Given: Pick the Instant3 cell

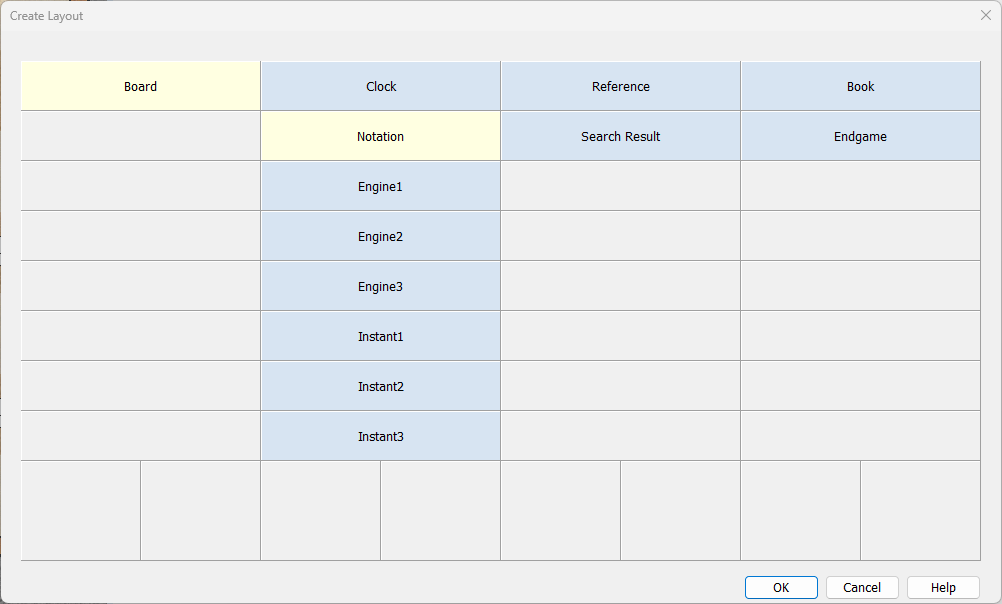Looking at the screenshot, I should click(381, 436).
